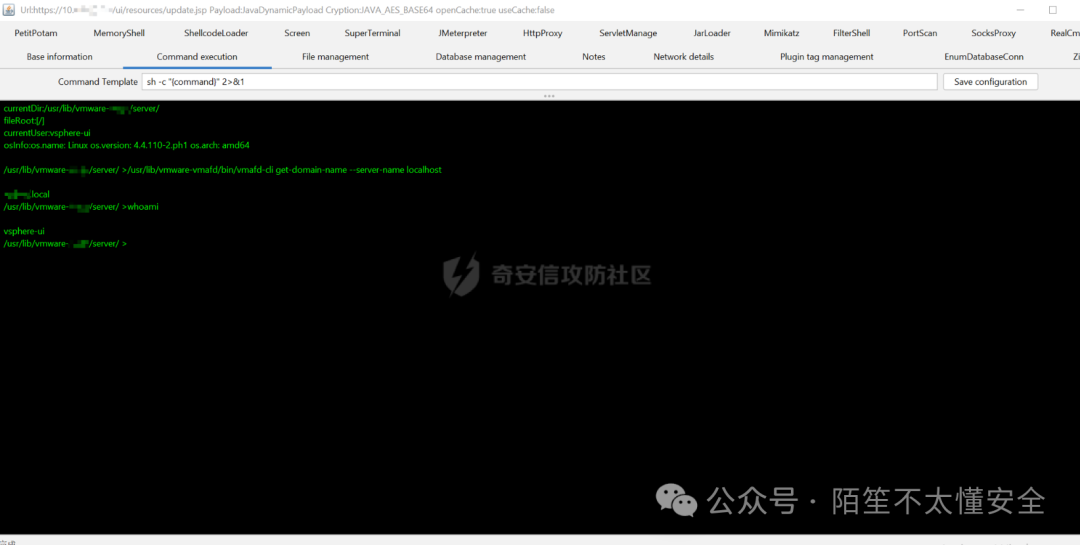Open the SocksProxy tab
1080x545 pixels.
[993, 33]
